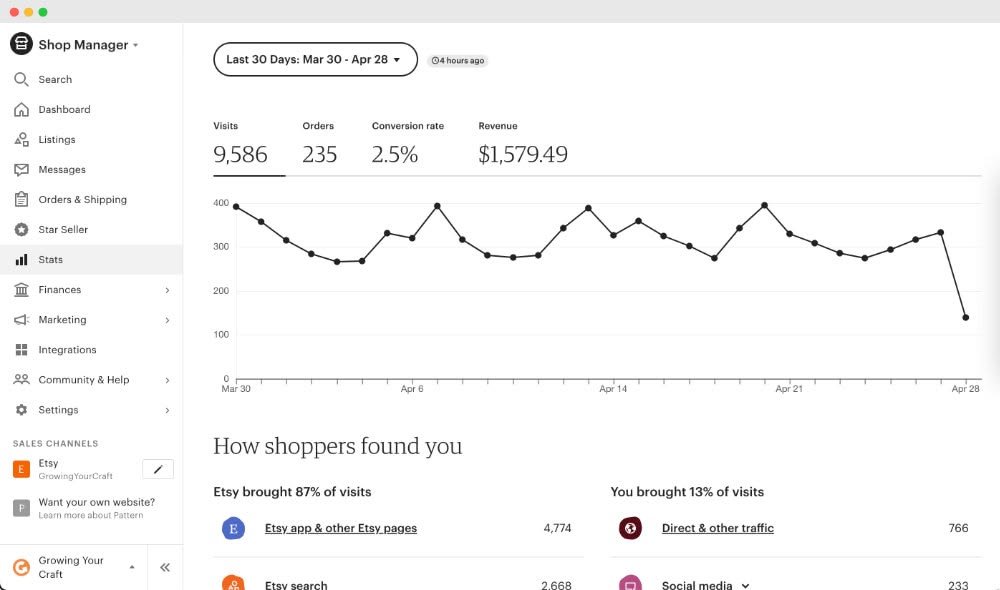The height and width of the screenshot is (590, 1000).
Task: Open Star Seller page
Action: pos(91,229)
